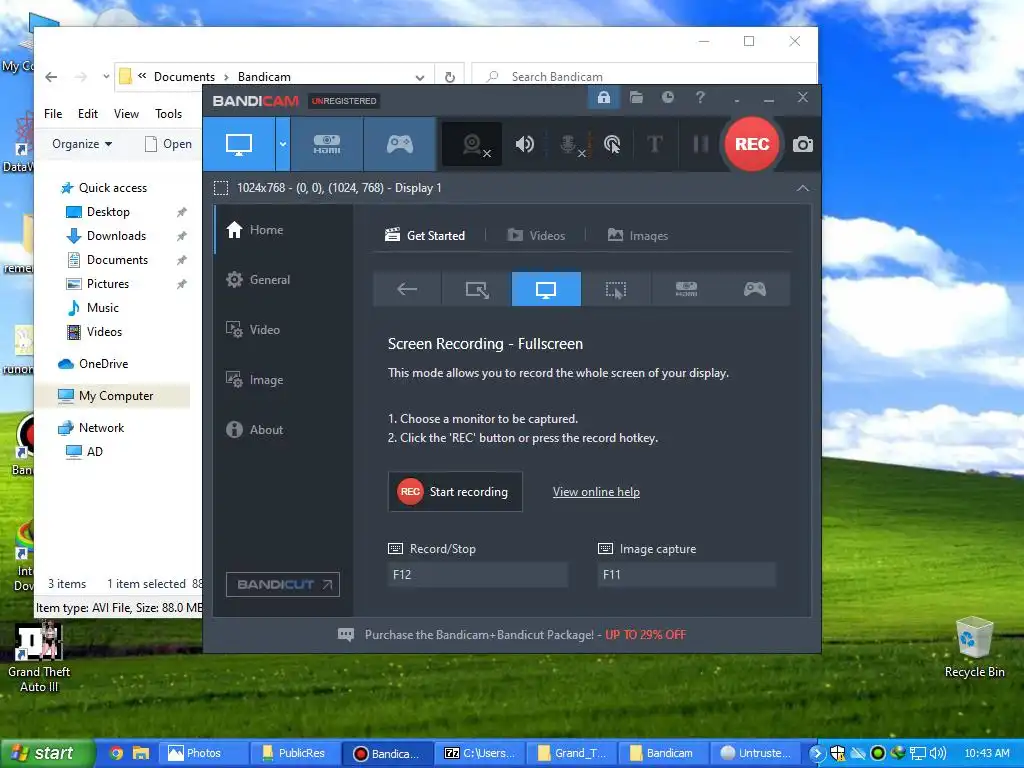The image size is (1024, 768).
Task: Click the Image capture hotkey field F11
Action: click(x=686, y=575)
